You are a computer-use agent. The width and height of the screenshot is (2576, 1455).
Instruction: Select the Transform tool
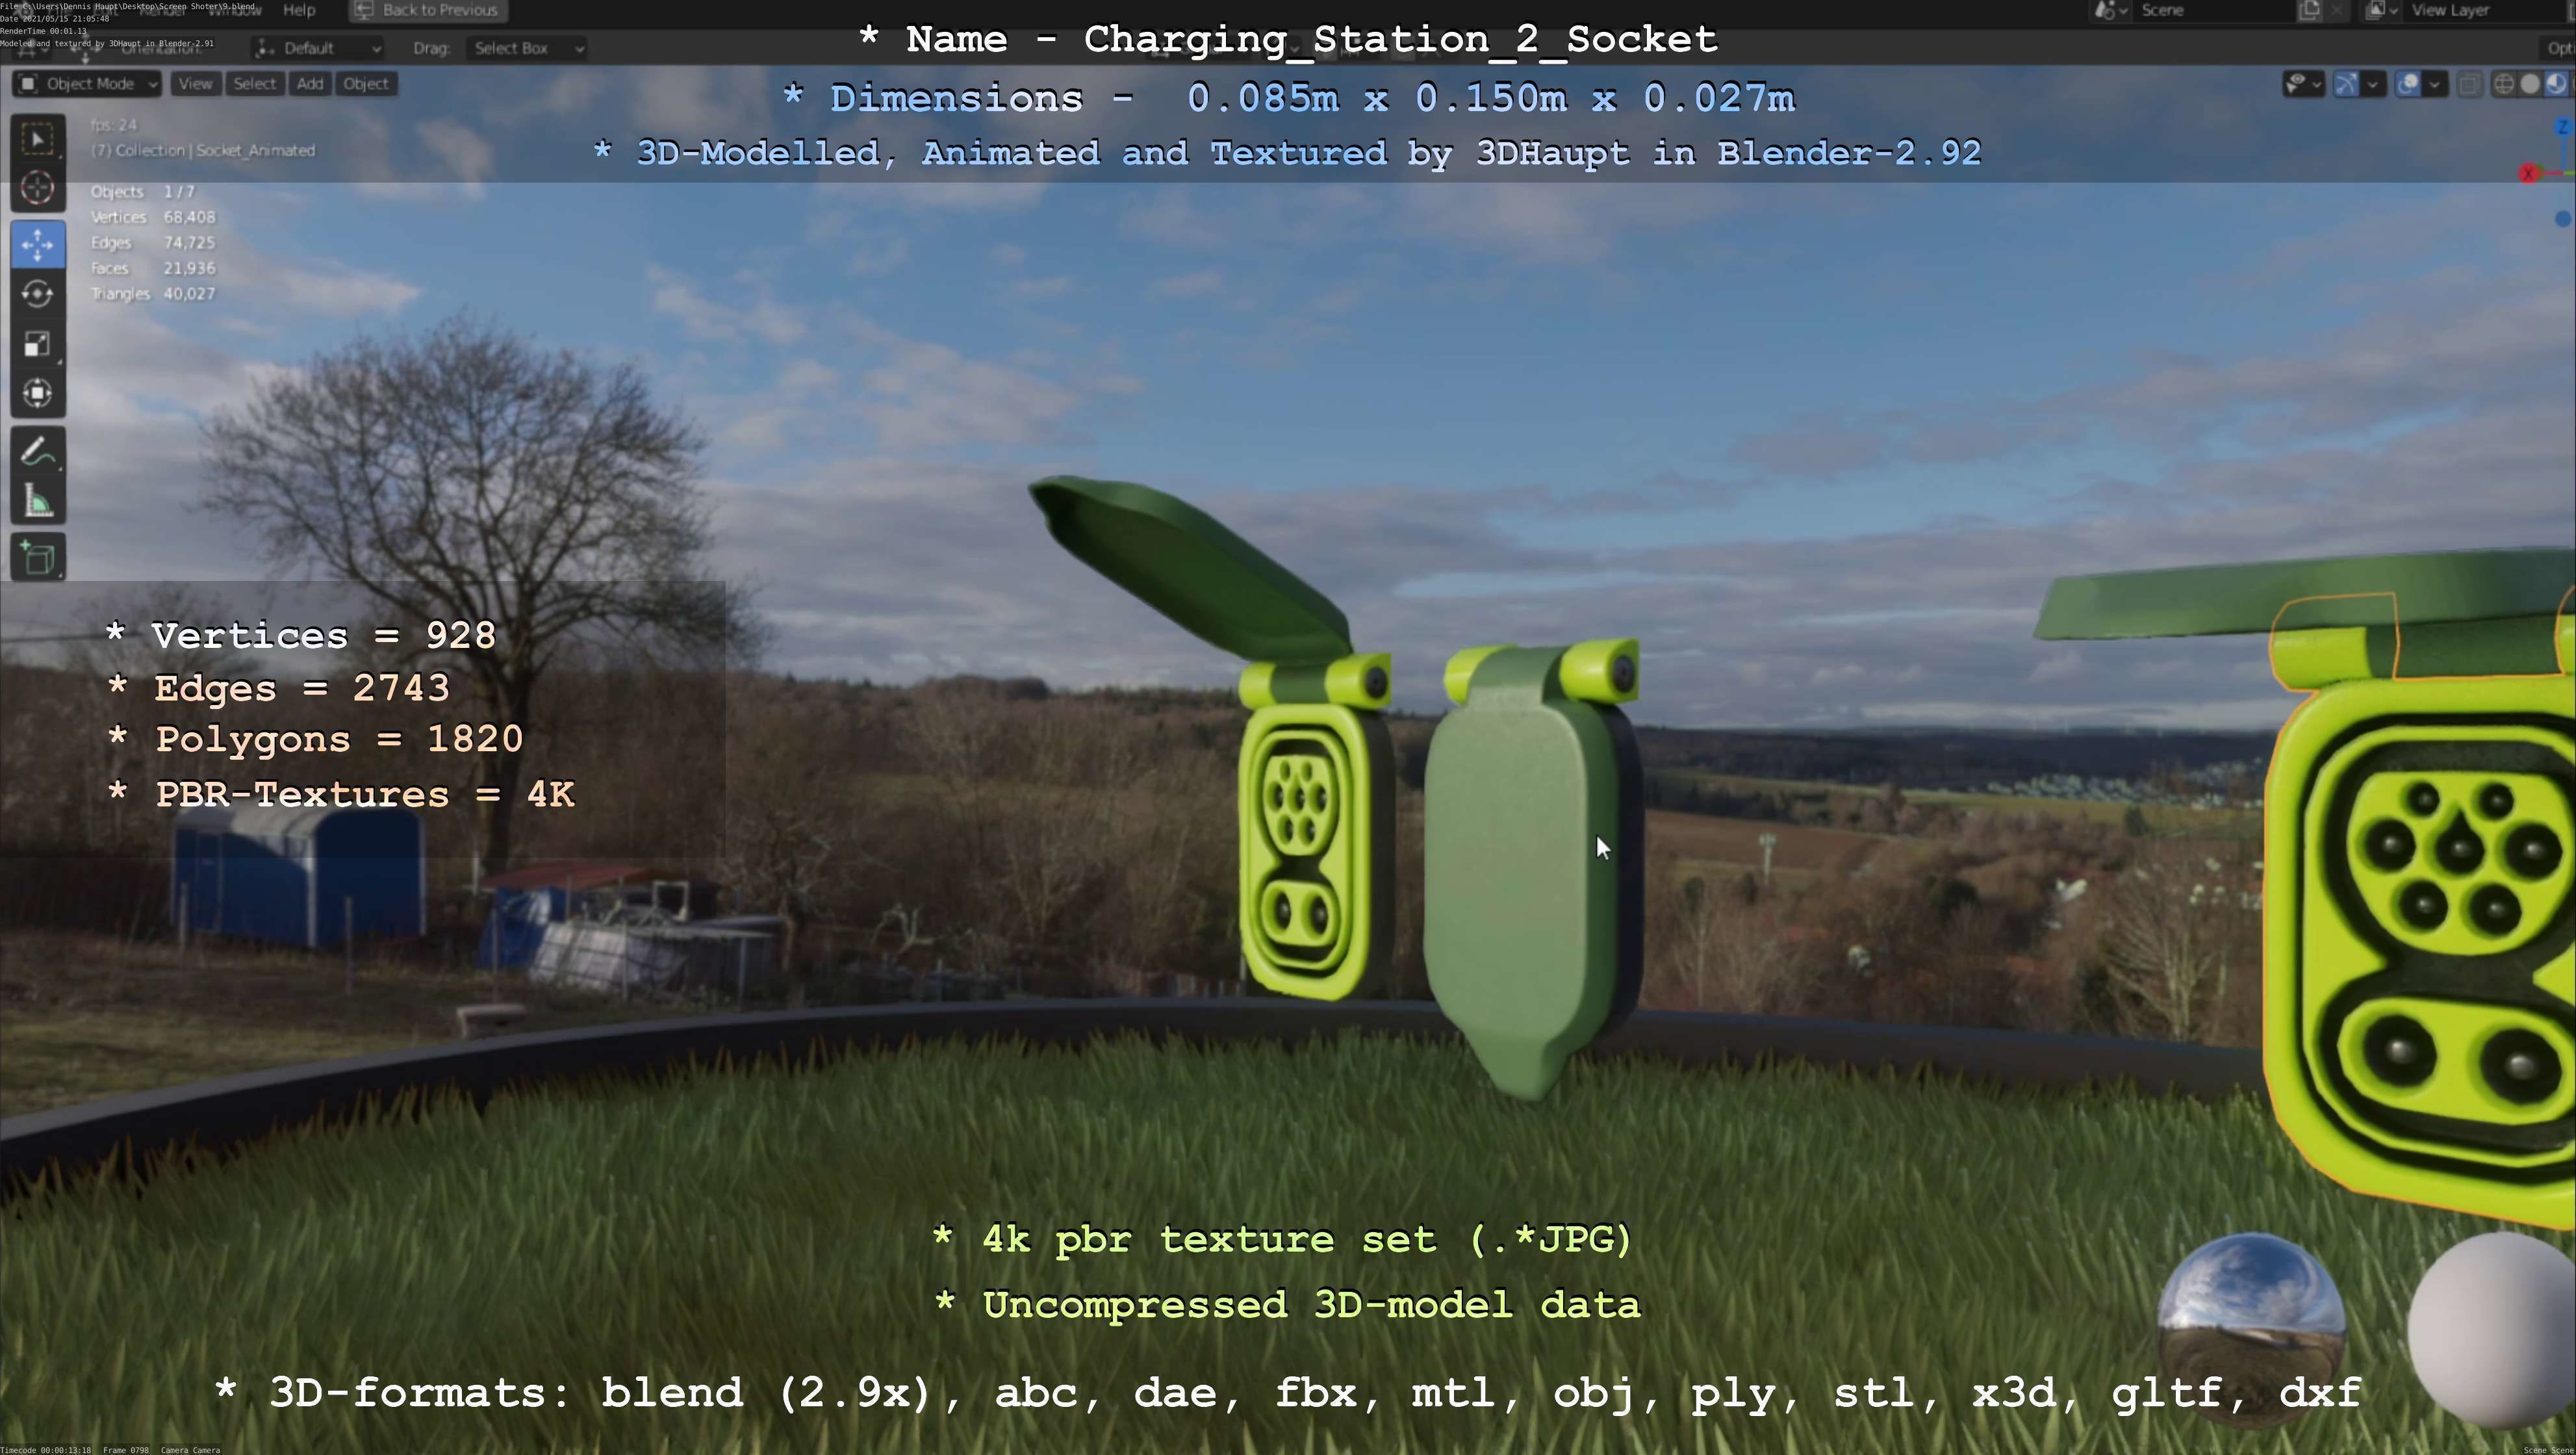(38, 393)
